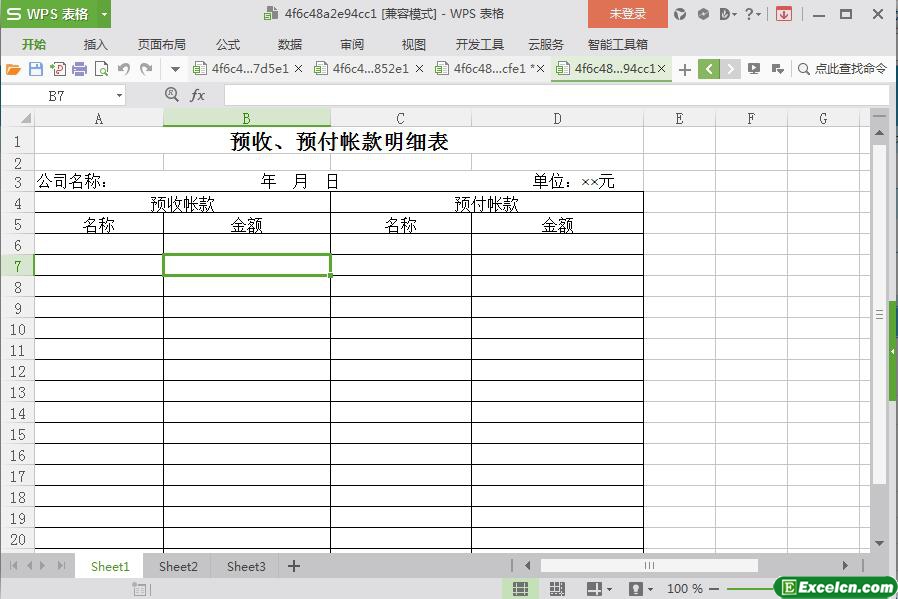Screen dimensions: 898x599
Task: Click the 未登录 login button
Action: (627, 14)
